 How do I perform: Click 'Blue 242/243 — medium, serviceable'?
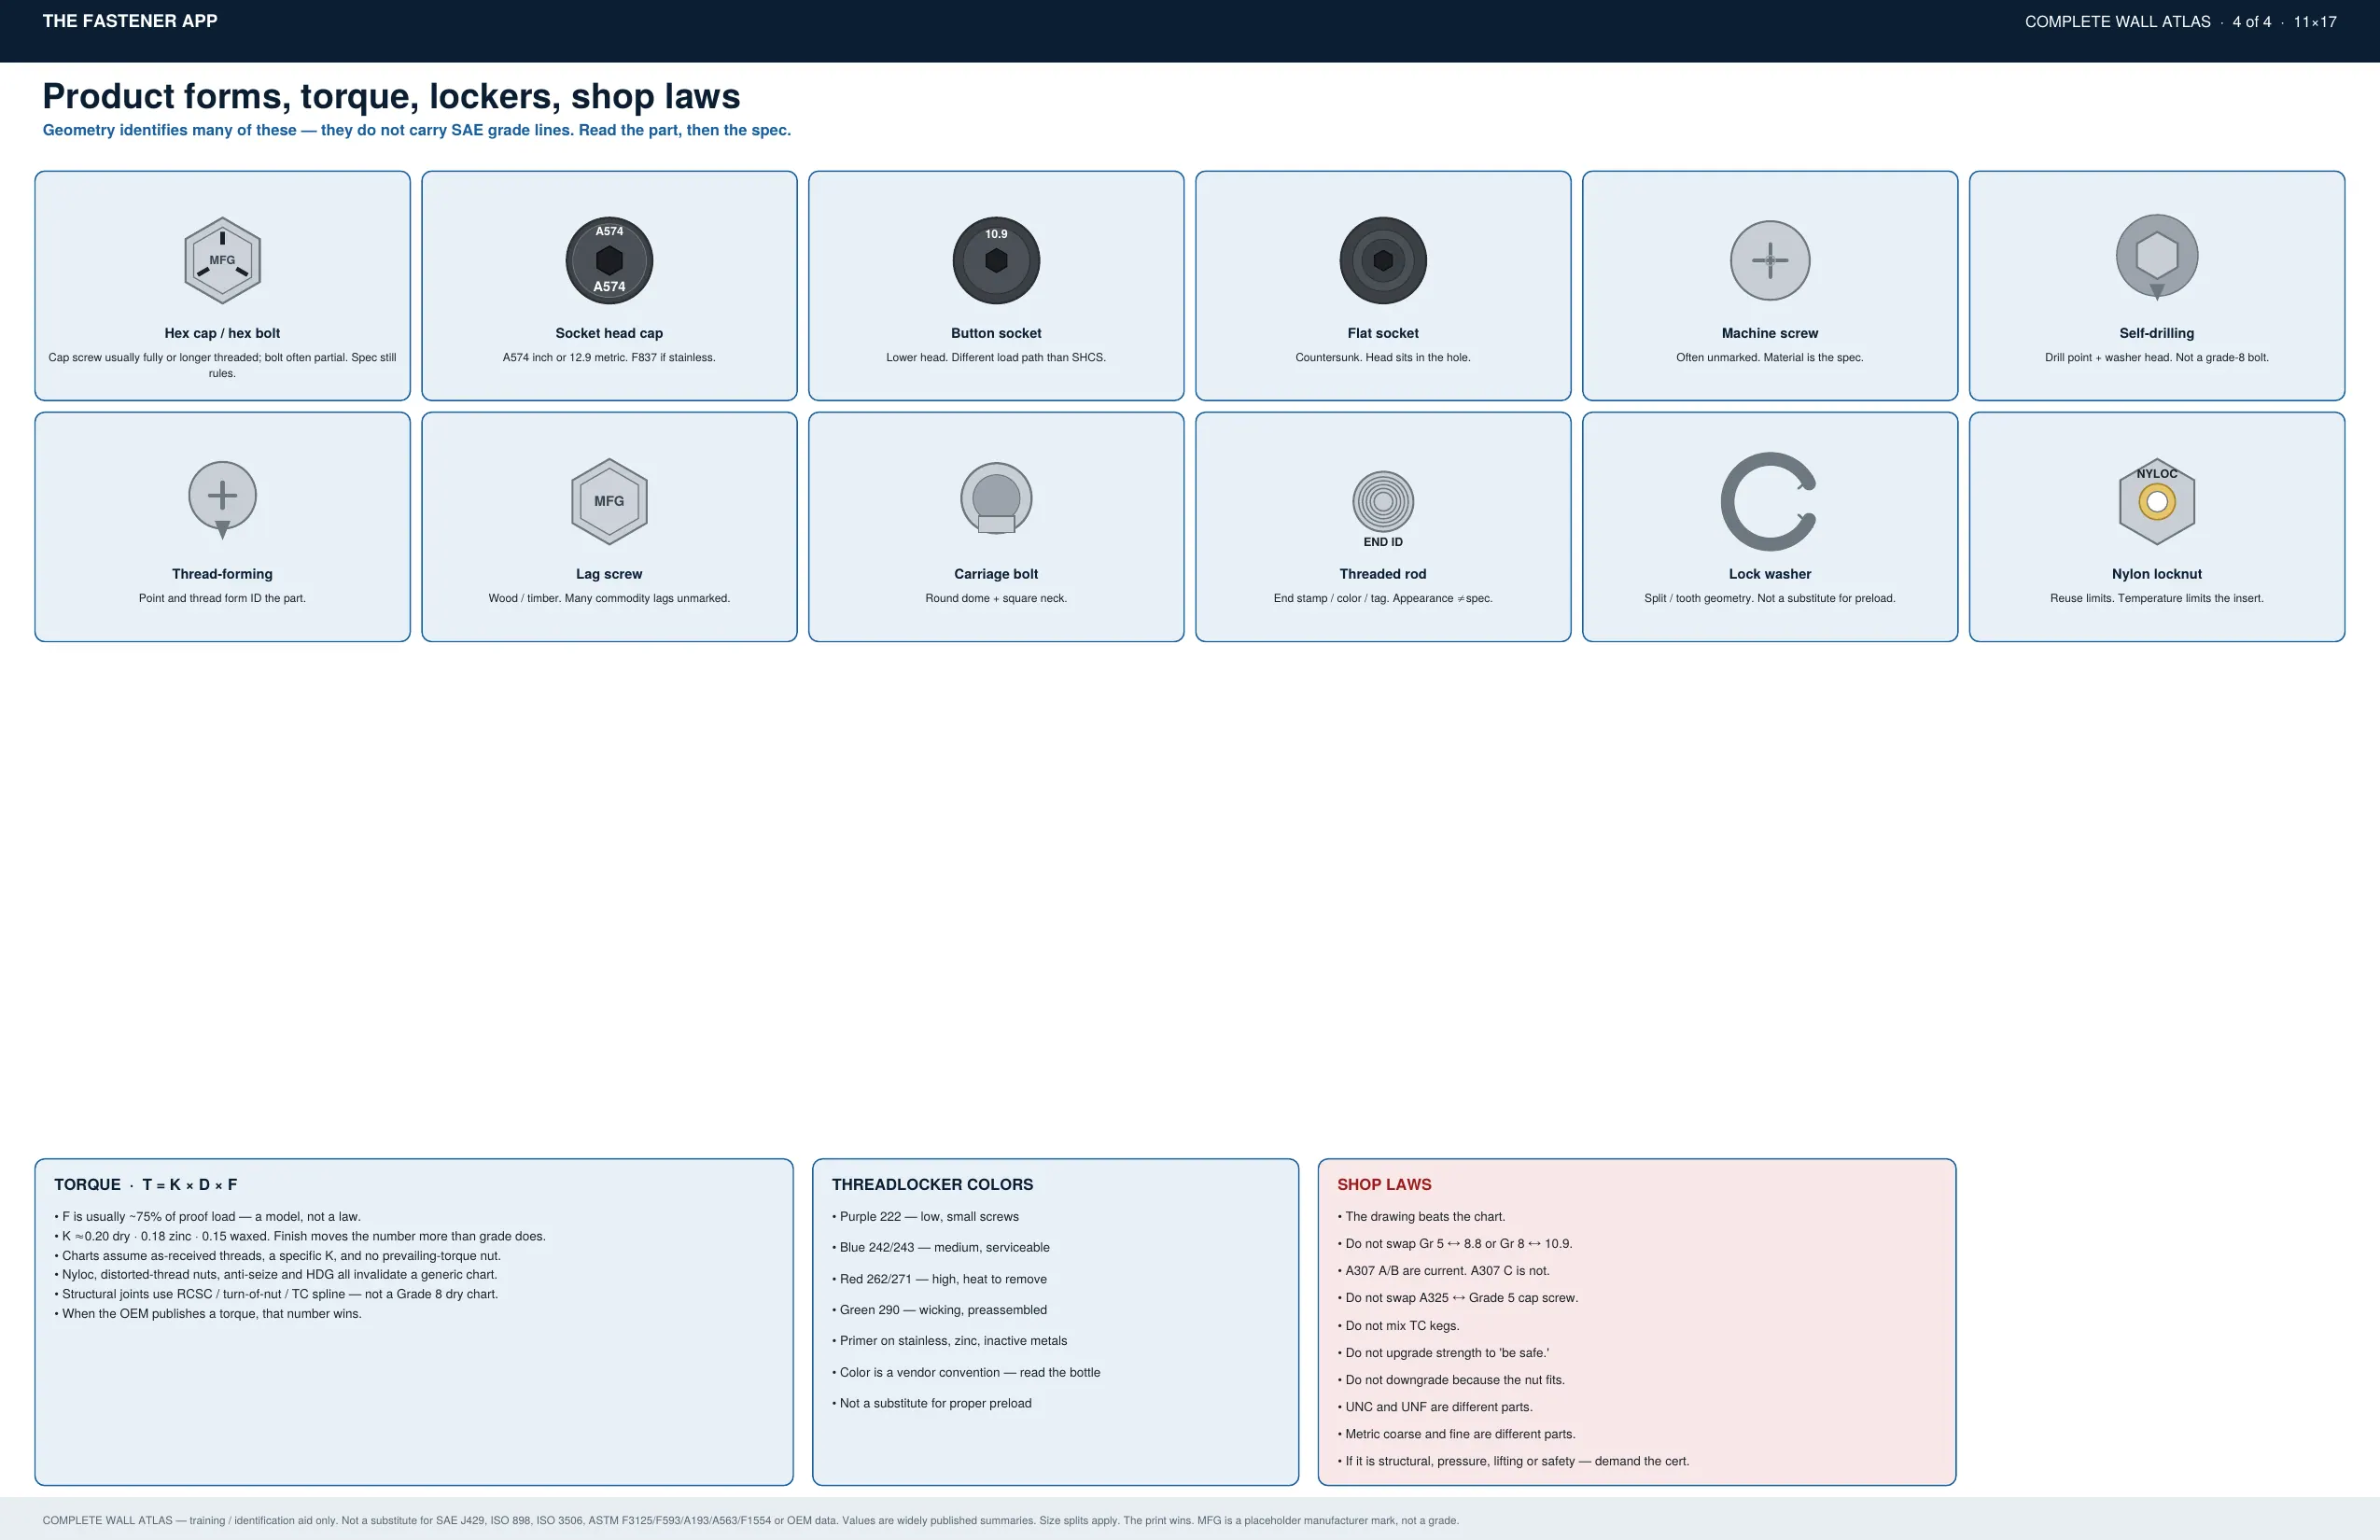[x=941, y=1248]
